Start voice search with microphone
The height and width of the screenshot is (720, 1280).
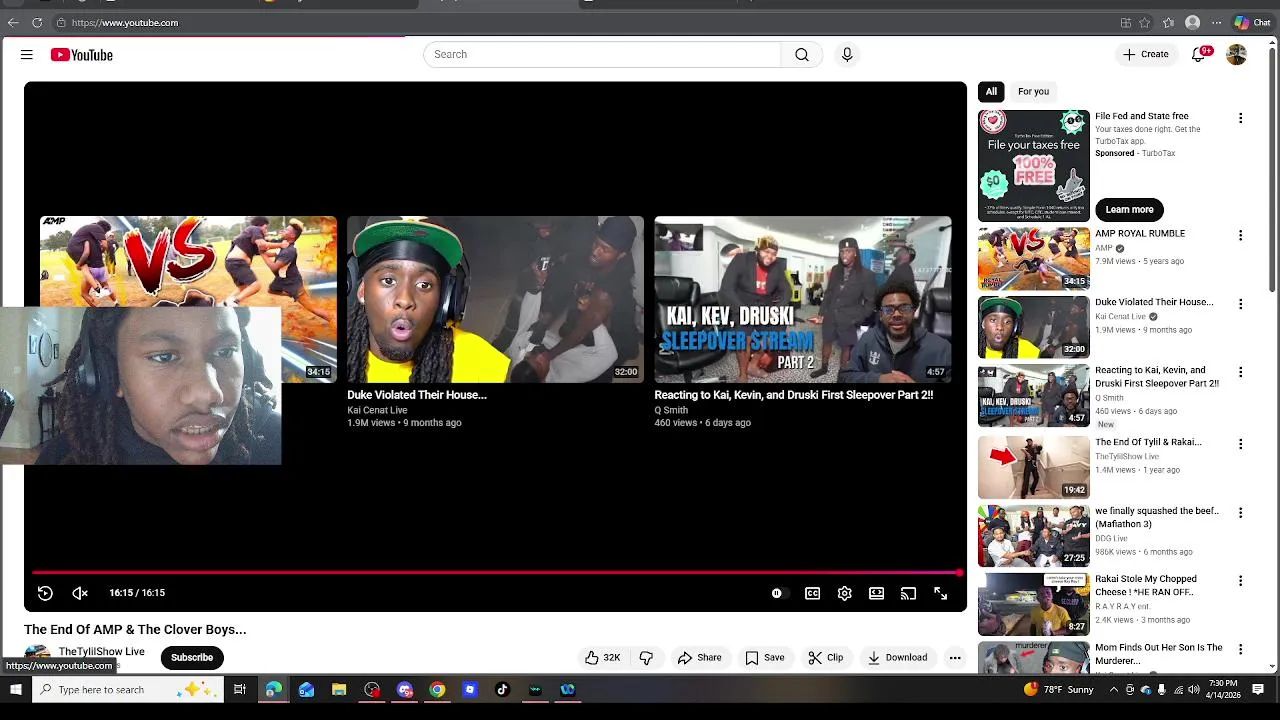[847, 55]
